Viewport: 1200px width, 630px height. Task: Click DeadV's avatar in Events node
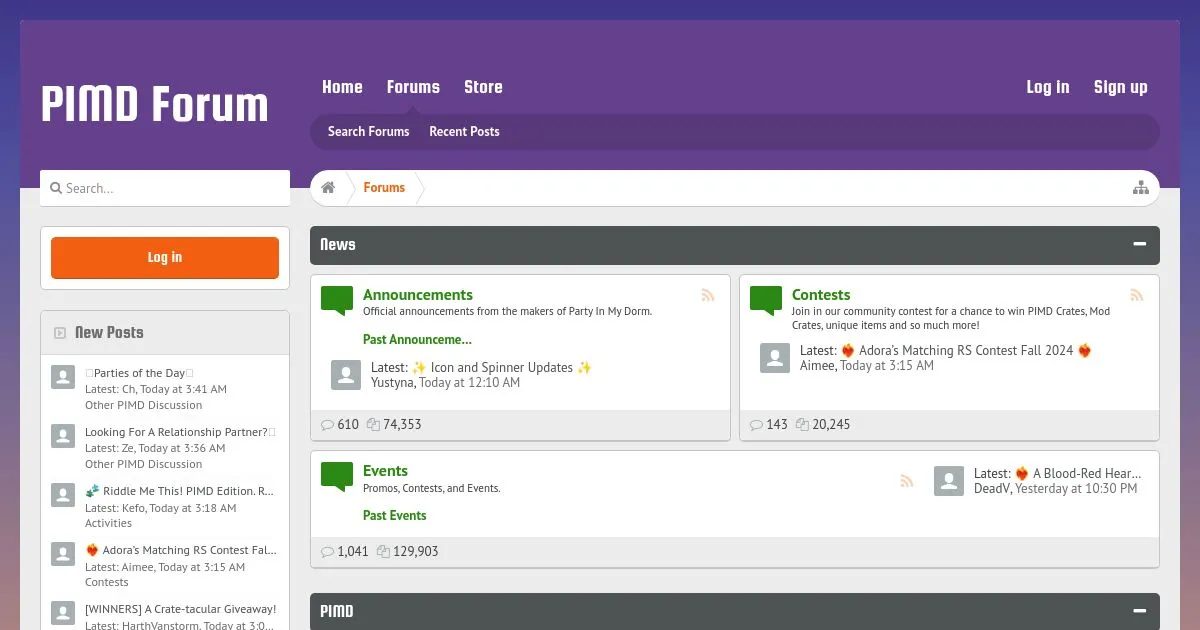point(949,481)
